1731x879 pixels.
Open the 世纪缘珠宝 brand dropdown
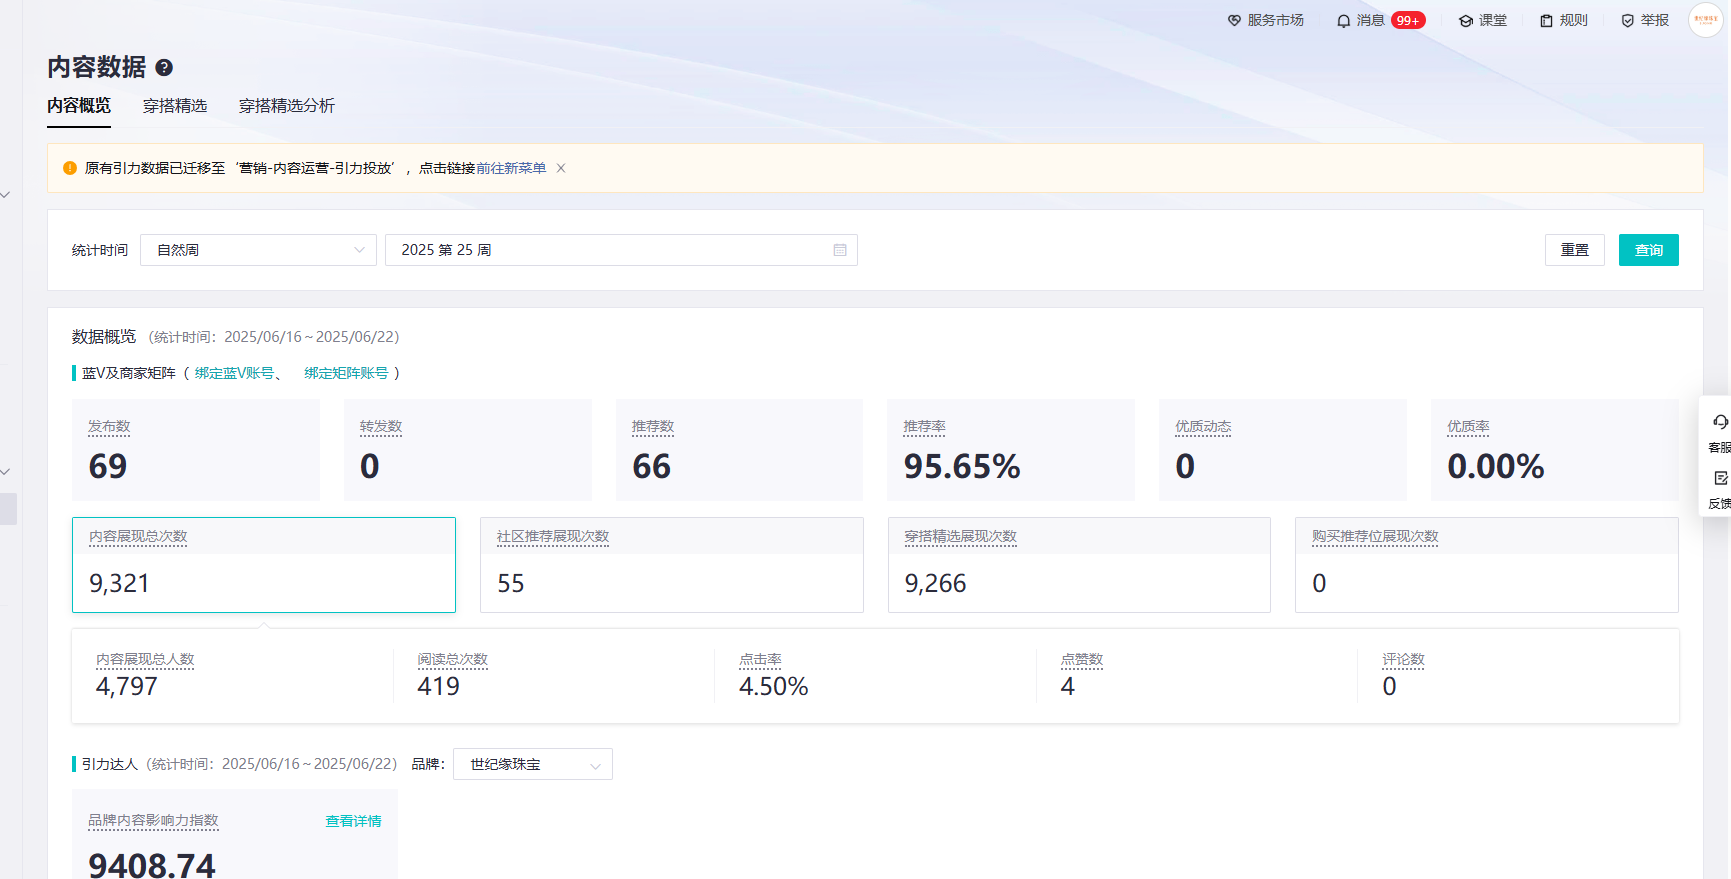(532, 764)
